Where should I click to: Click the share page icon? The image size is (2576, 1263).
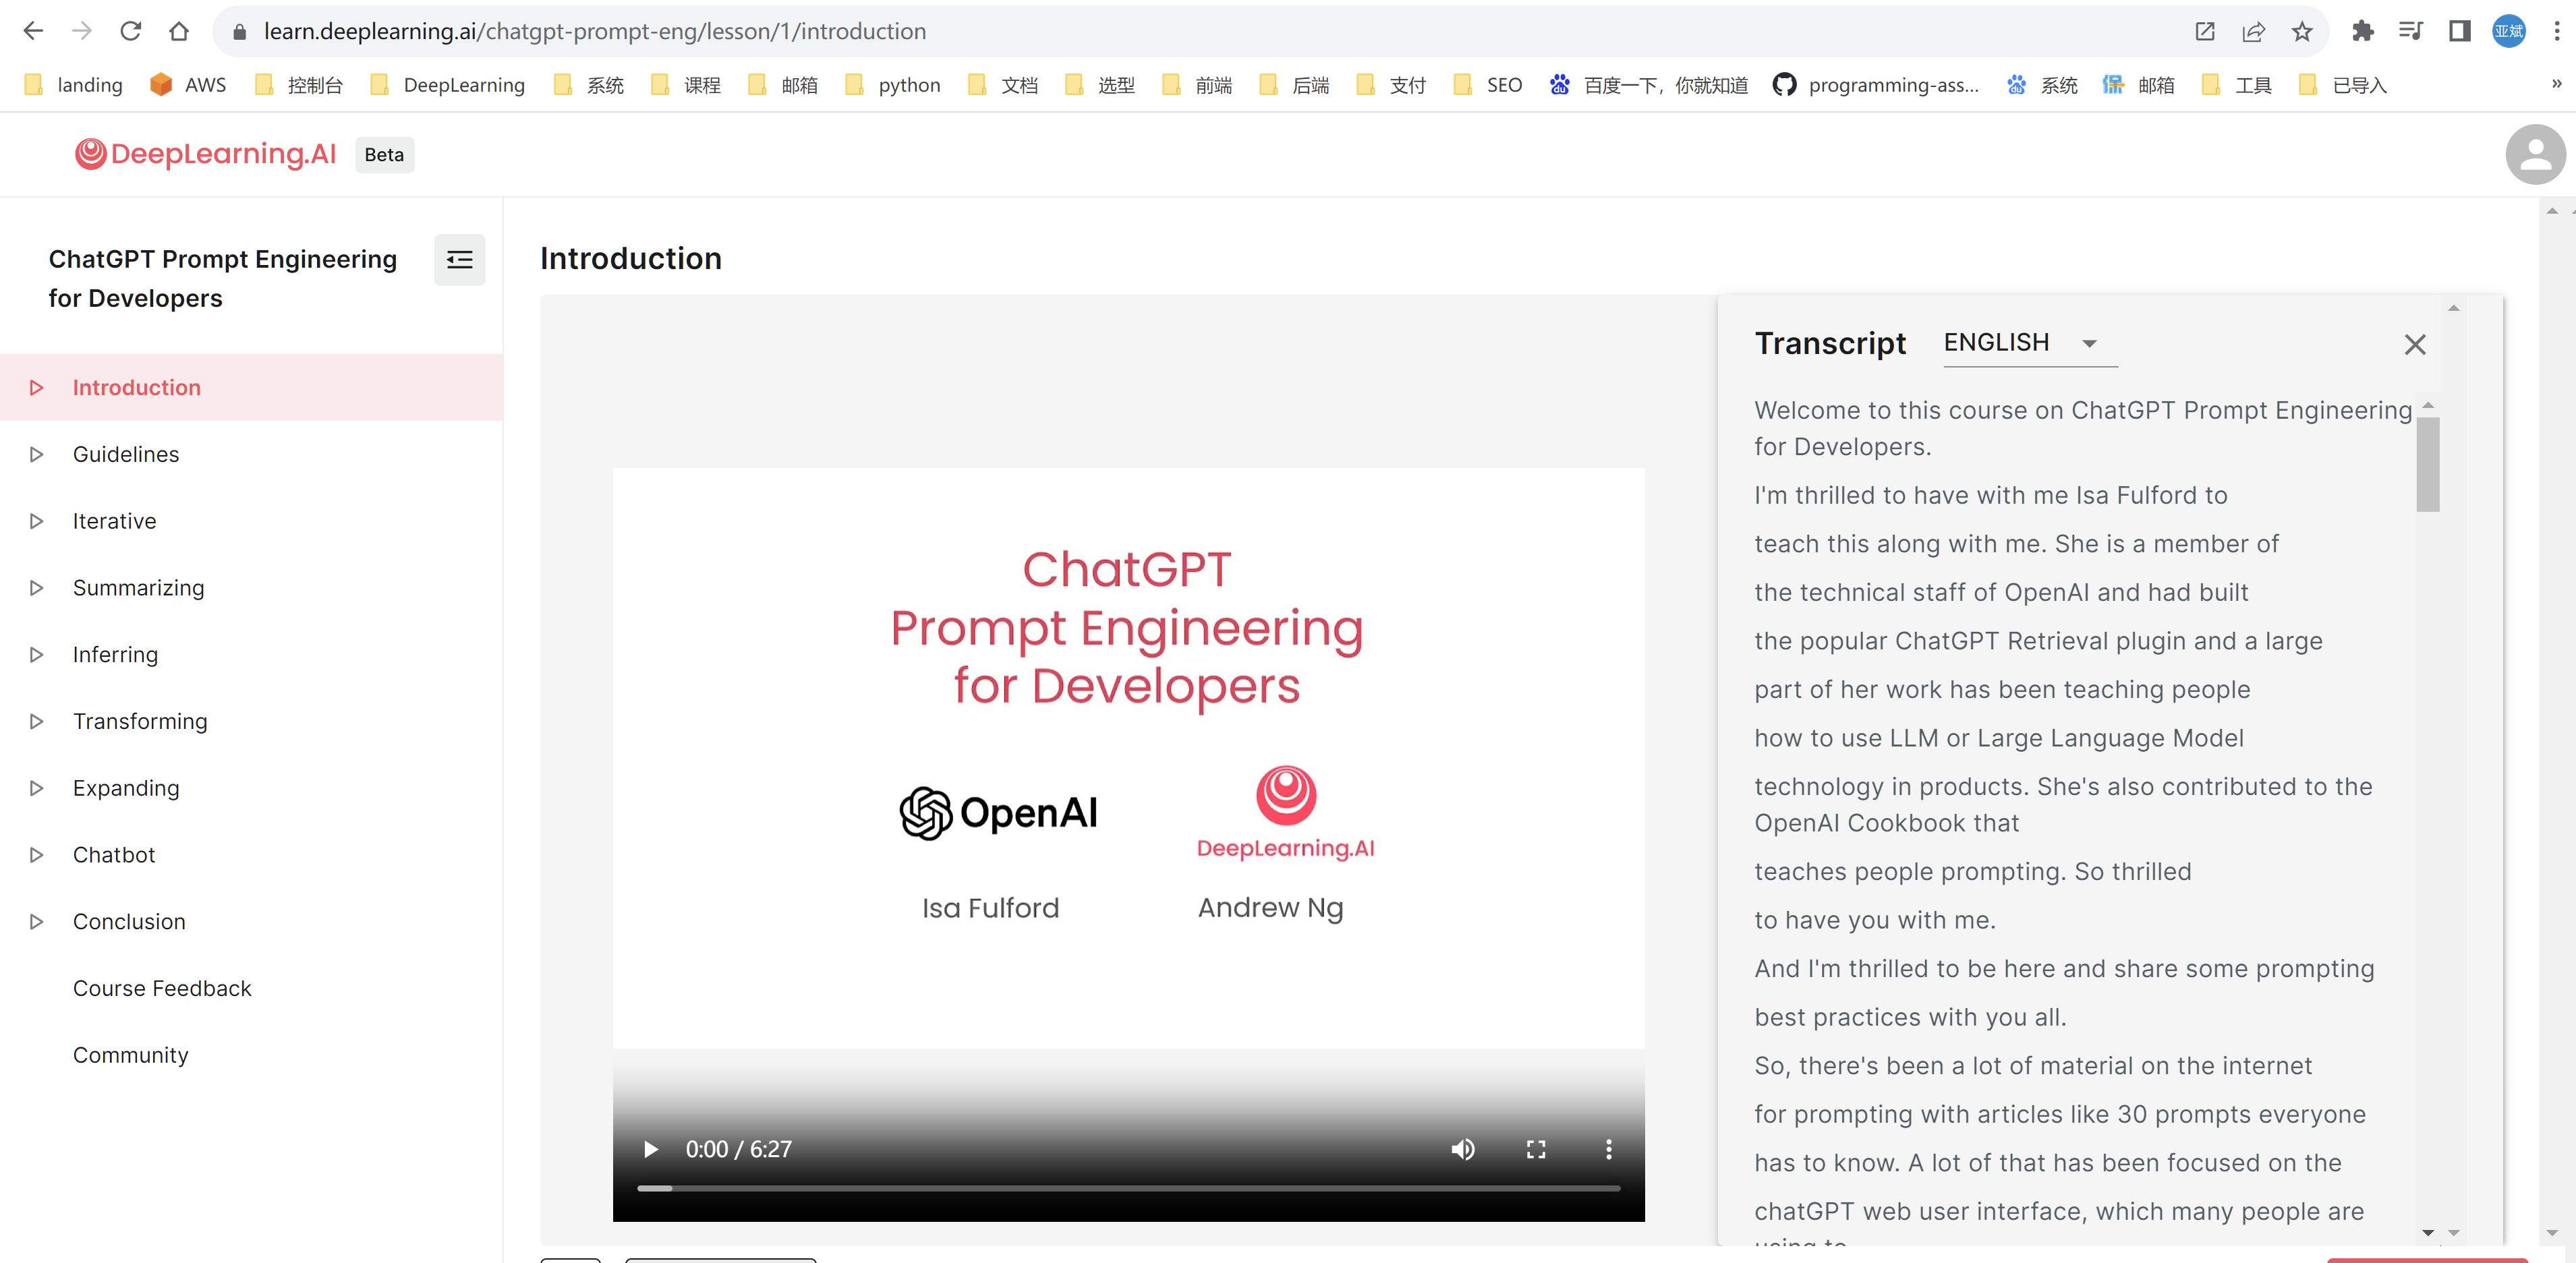(x=2253, y=31)
